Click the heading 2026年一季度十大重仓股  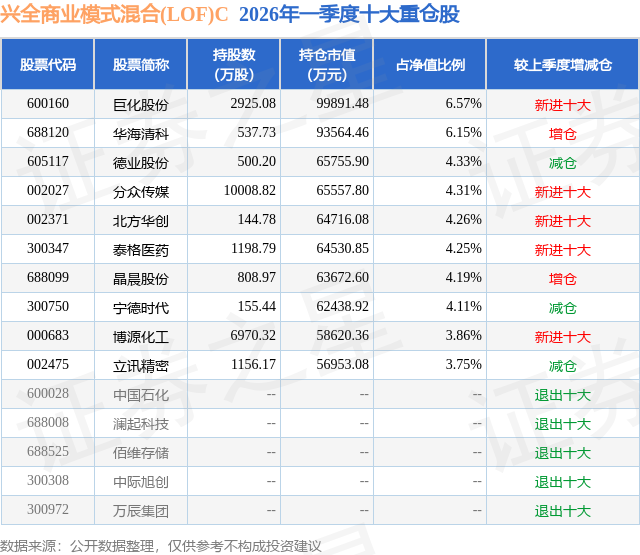click(x=349, y=14)
